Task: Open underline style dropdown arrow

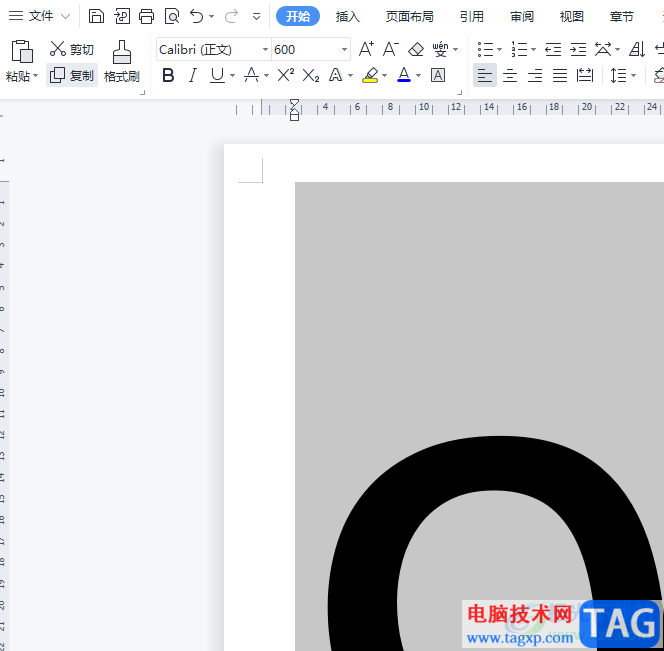Action: click(232, 76)
